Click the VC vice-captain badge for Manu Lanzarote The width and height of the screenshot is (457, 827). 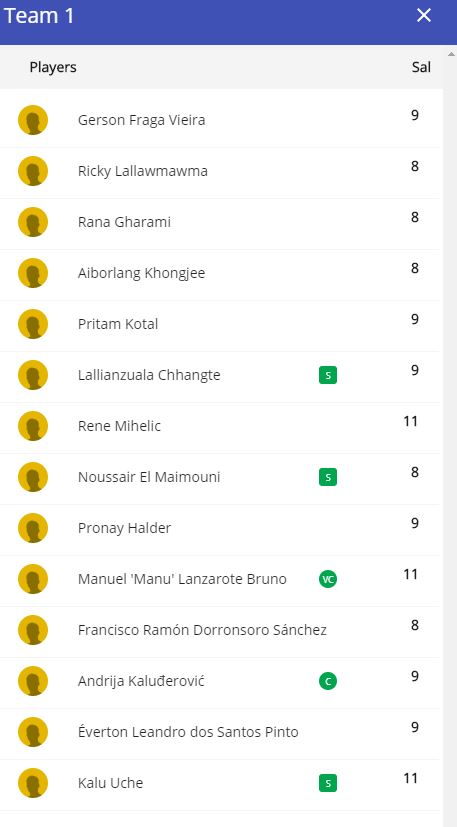(x=328, y=579)
